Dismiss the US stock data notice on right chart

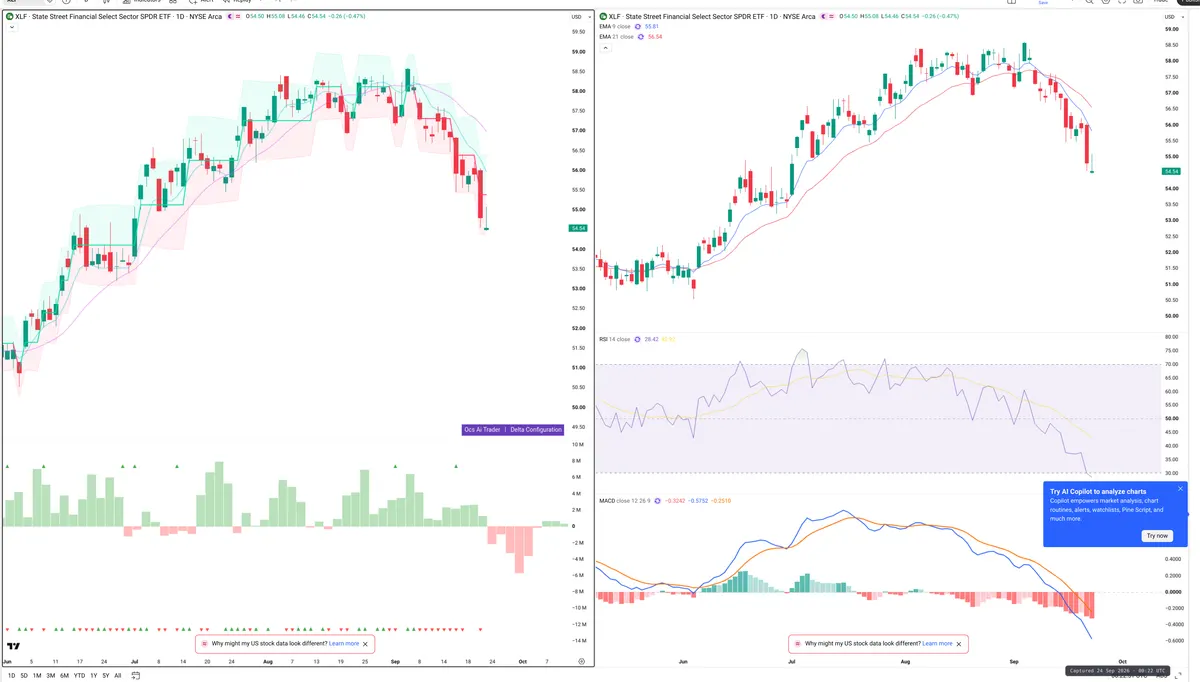pyautogui.click(x=959, y=644)
